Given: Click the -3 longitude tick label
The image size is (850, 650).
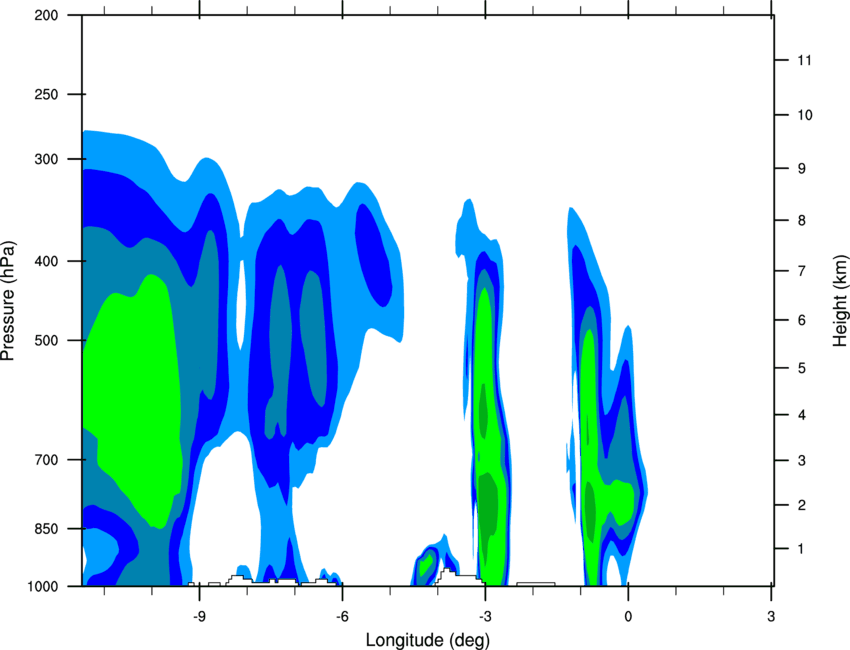Looking at the screenshot, I should pos(485,617).
